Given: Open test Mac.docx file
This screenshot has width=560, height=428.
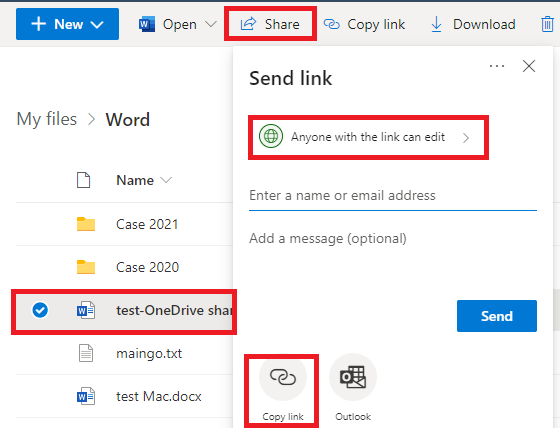Looking at the screenshot, I should pyautogui.click(x=159, y=397).
